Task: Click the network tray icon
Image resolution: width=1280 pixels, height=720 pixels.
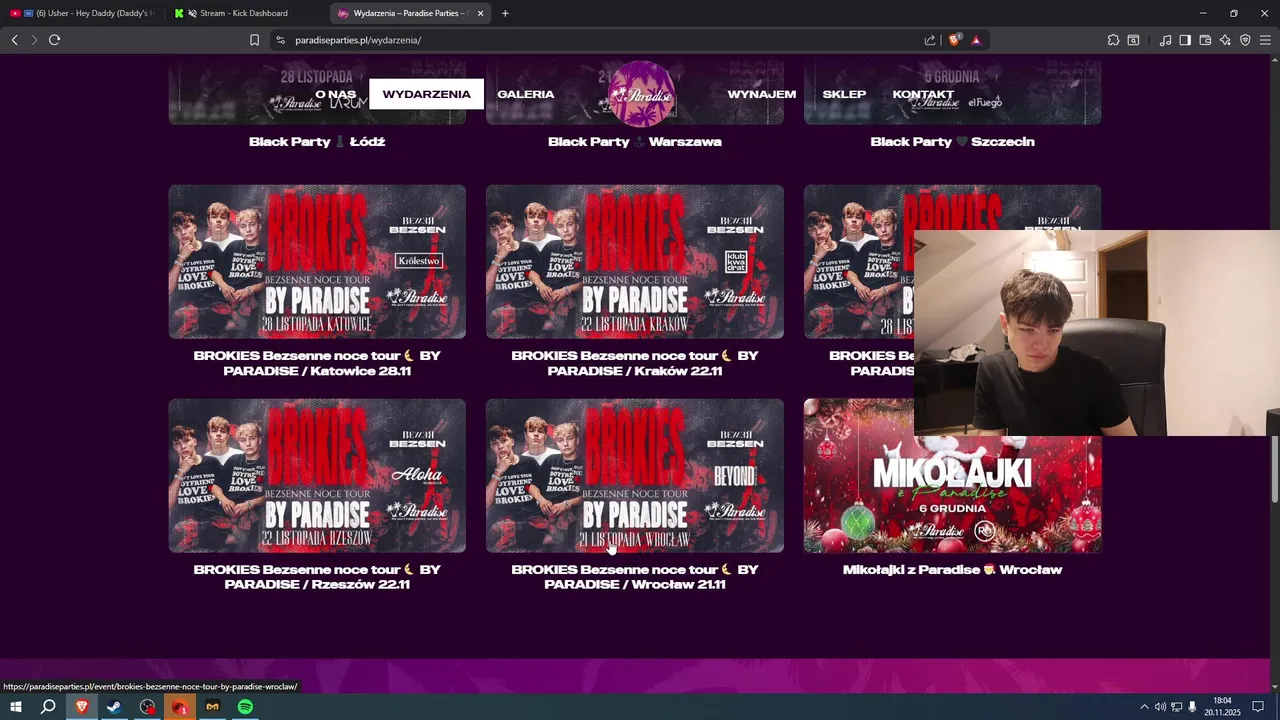Action: (x=1177, y=707)
